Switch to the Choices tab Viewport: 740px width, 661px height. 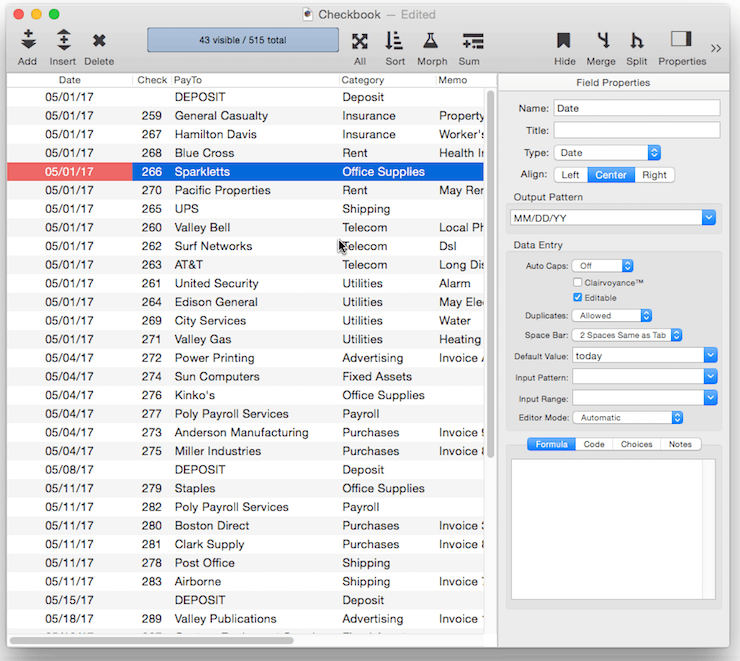coord(636,444)
